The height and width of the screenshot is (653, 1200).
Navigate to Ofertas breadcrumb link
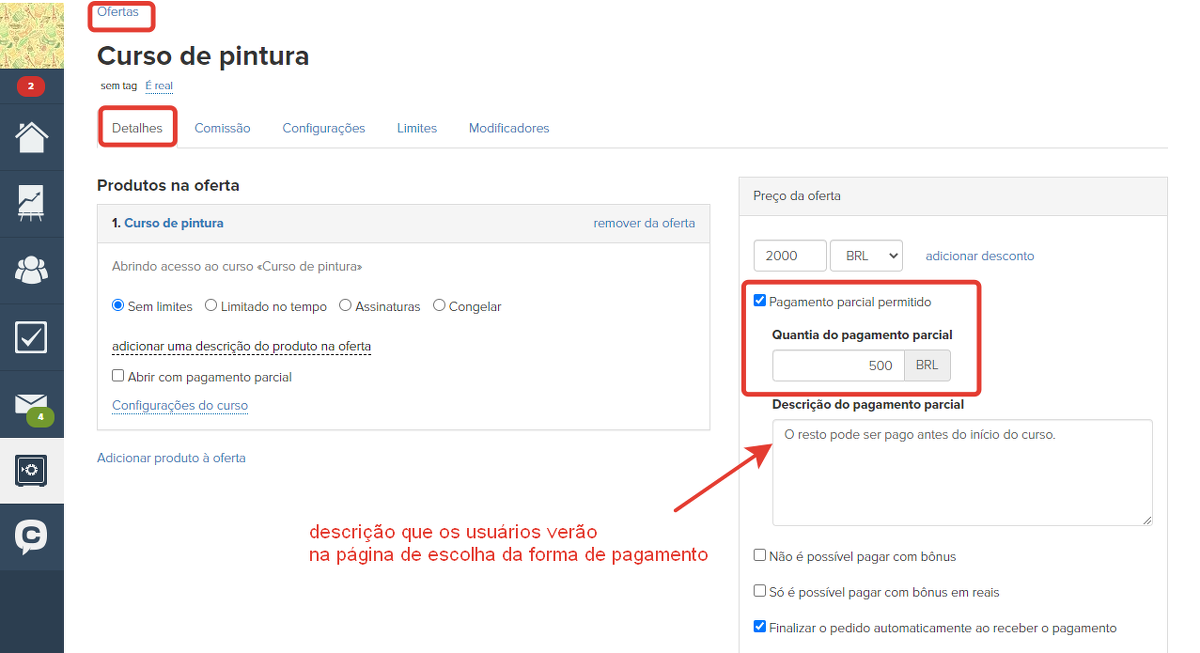[x=118, y=12]
